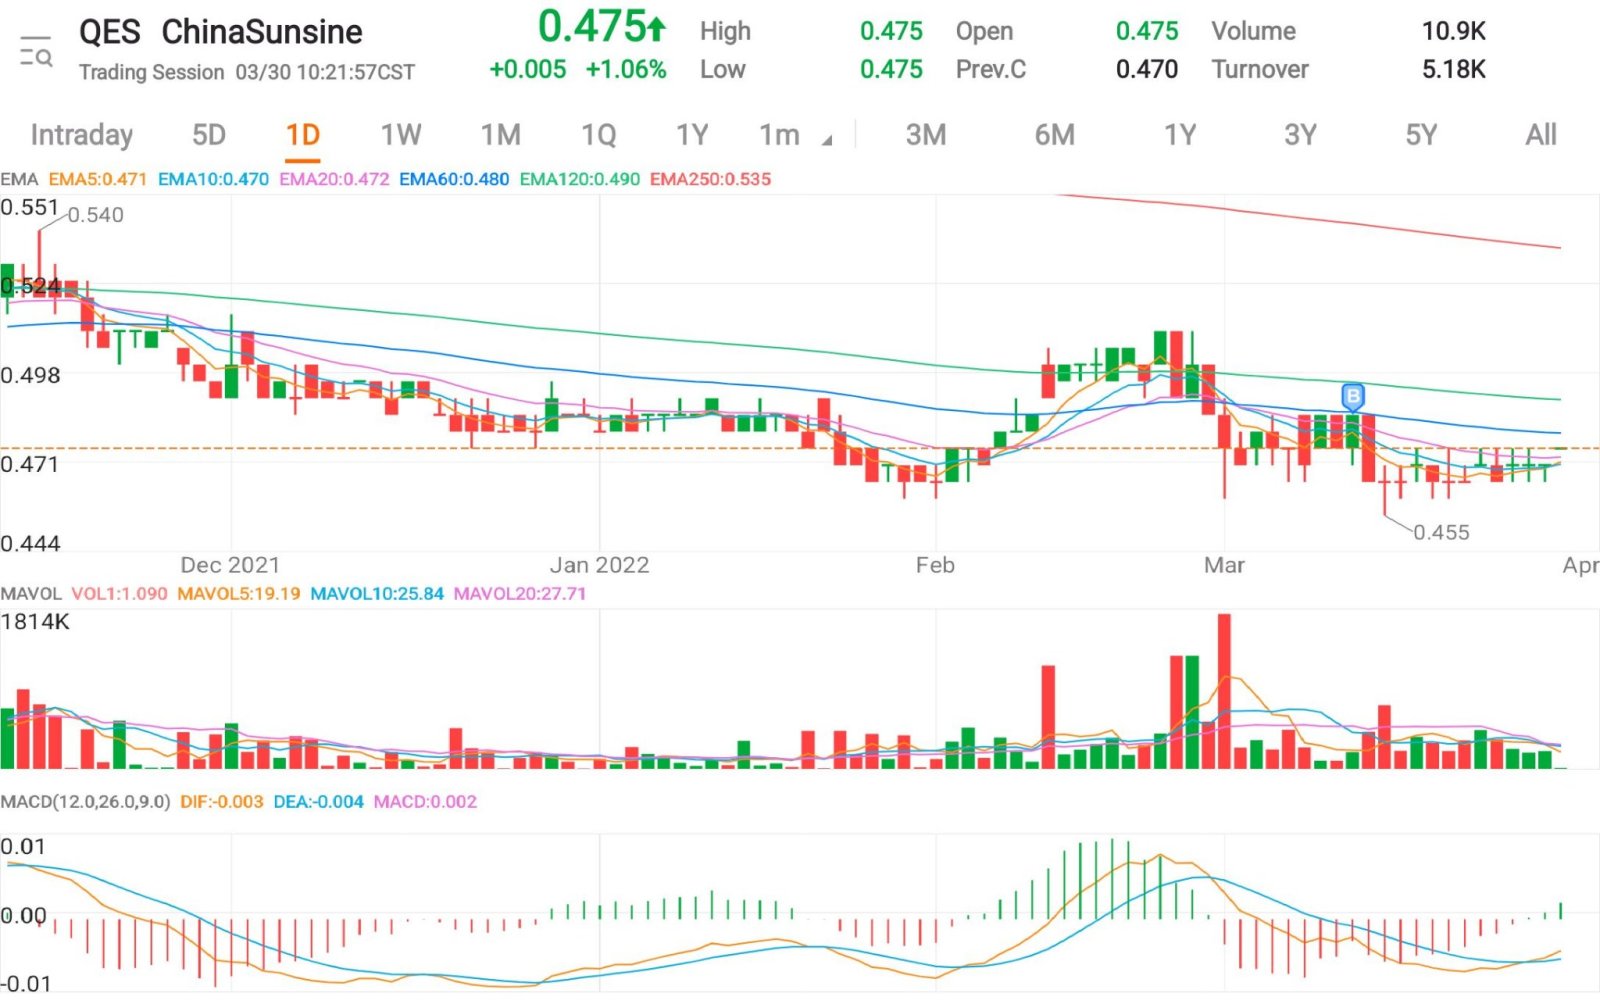1600x1004 pixels.
Task: Switch to the 1M chart tab
Action: pyautogui.click(x=501, y=135)
